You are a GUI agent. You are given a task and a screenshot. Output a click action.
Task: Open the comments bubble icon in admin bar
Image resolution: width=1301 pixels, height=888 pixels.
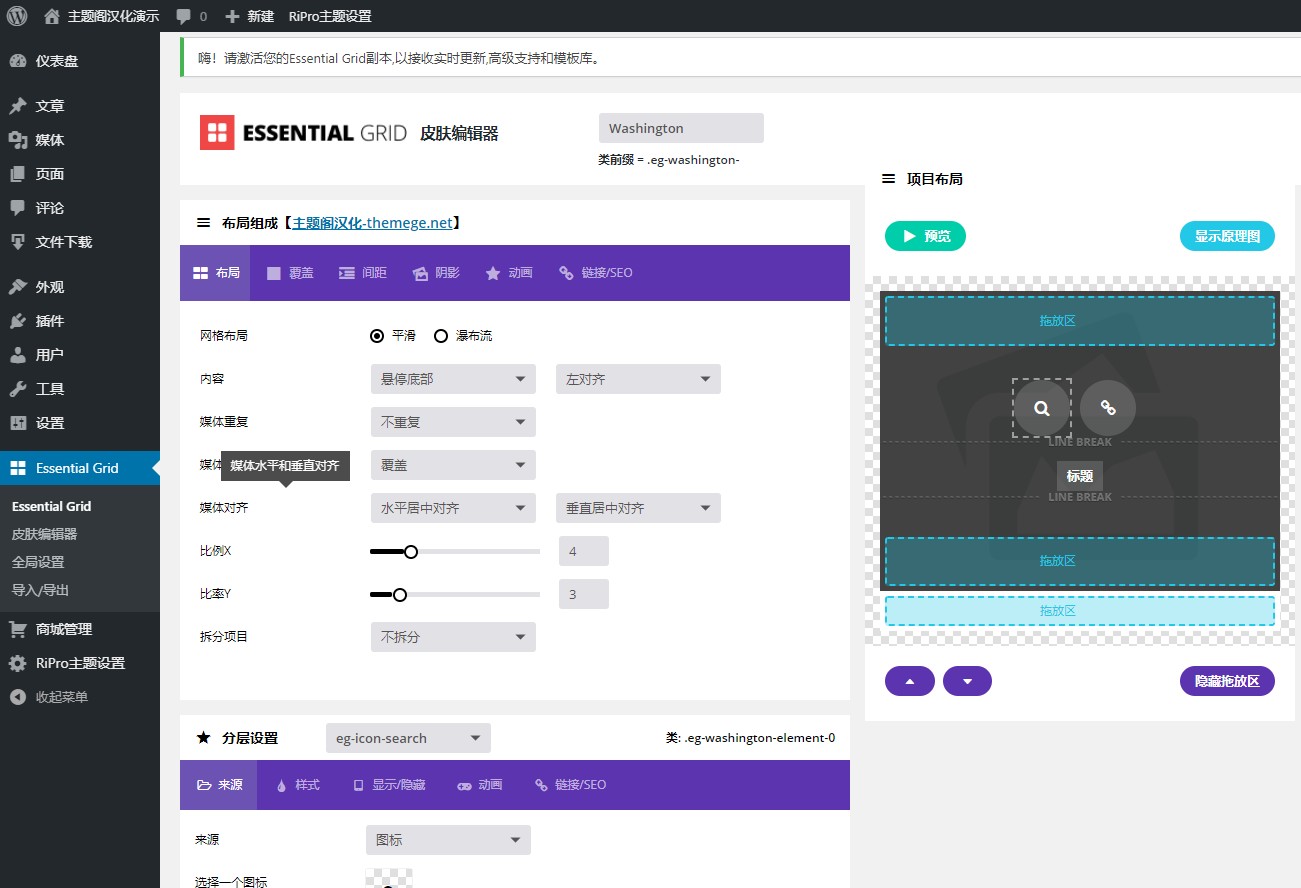(x=183, y=17)
